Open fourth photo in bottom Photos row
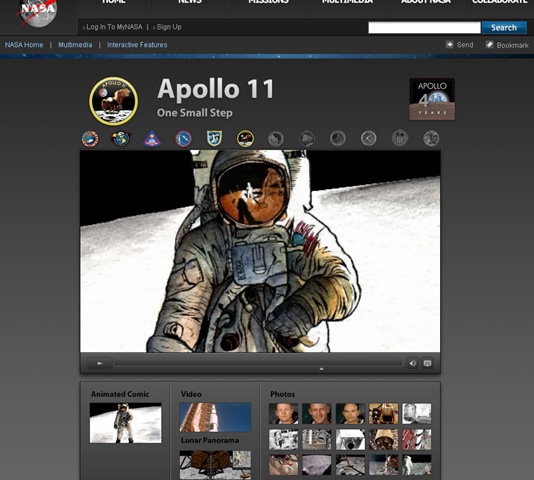 click(x=383, y=465)
